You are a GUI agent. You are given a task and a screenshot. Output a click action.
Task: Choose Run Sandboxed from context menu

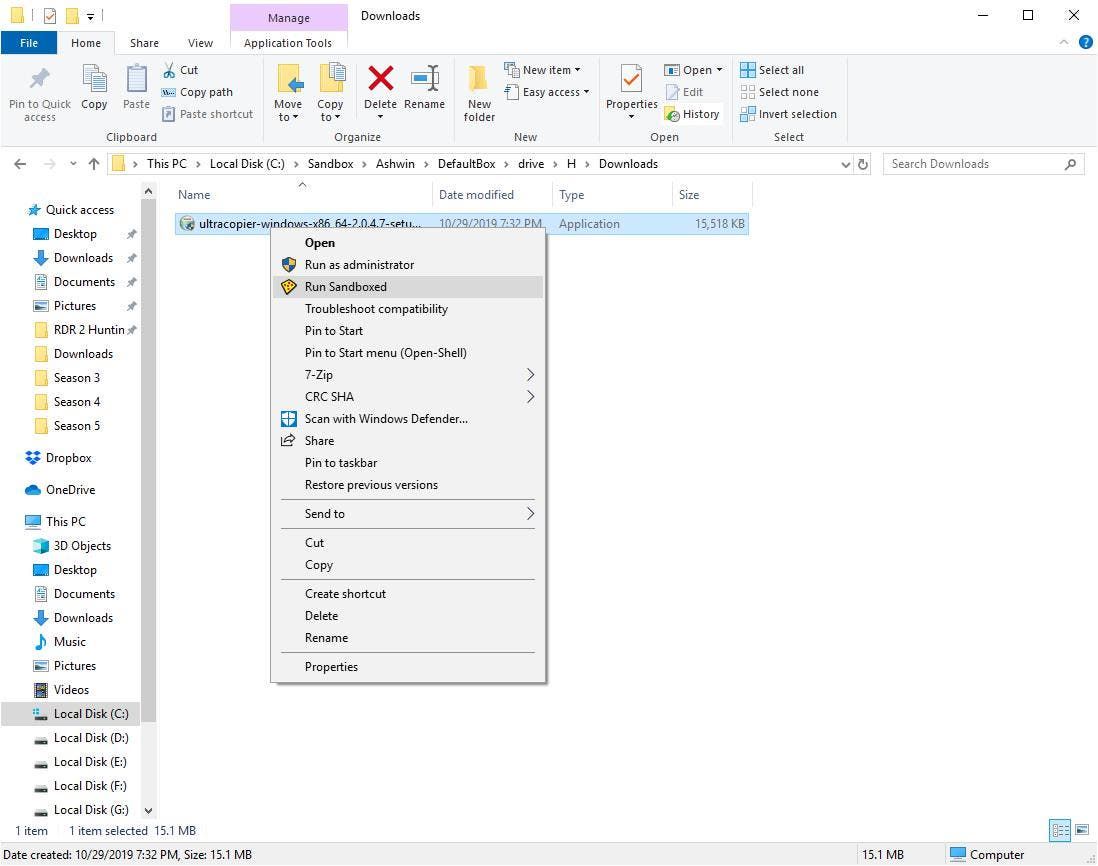click(408, 286)
